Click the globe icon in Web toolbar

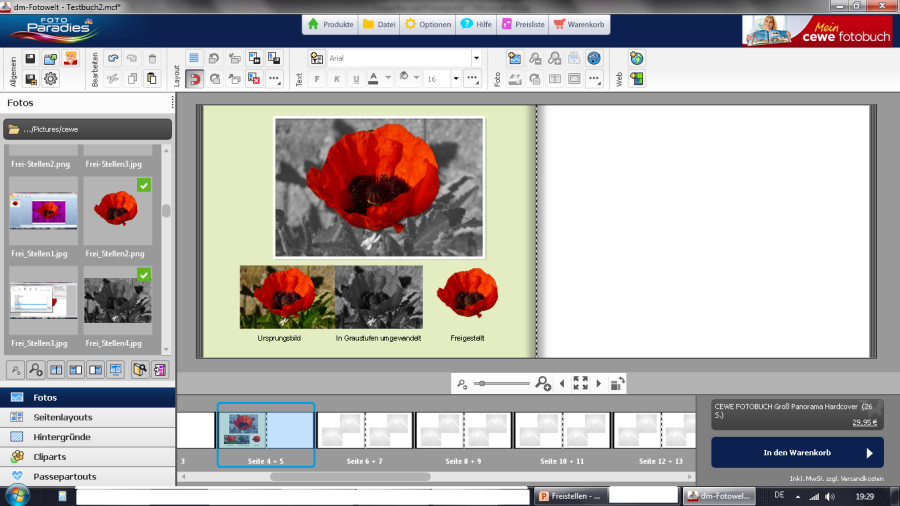coord(636,59)
